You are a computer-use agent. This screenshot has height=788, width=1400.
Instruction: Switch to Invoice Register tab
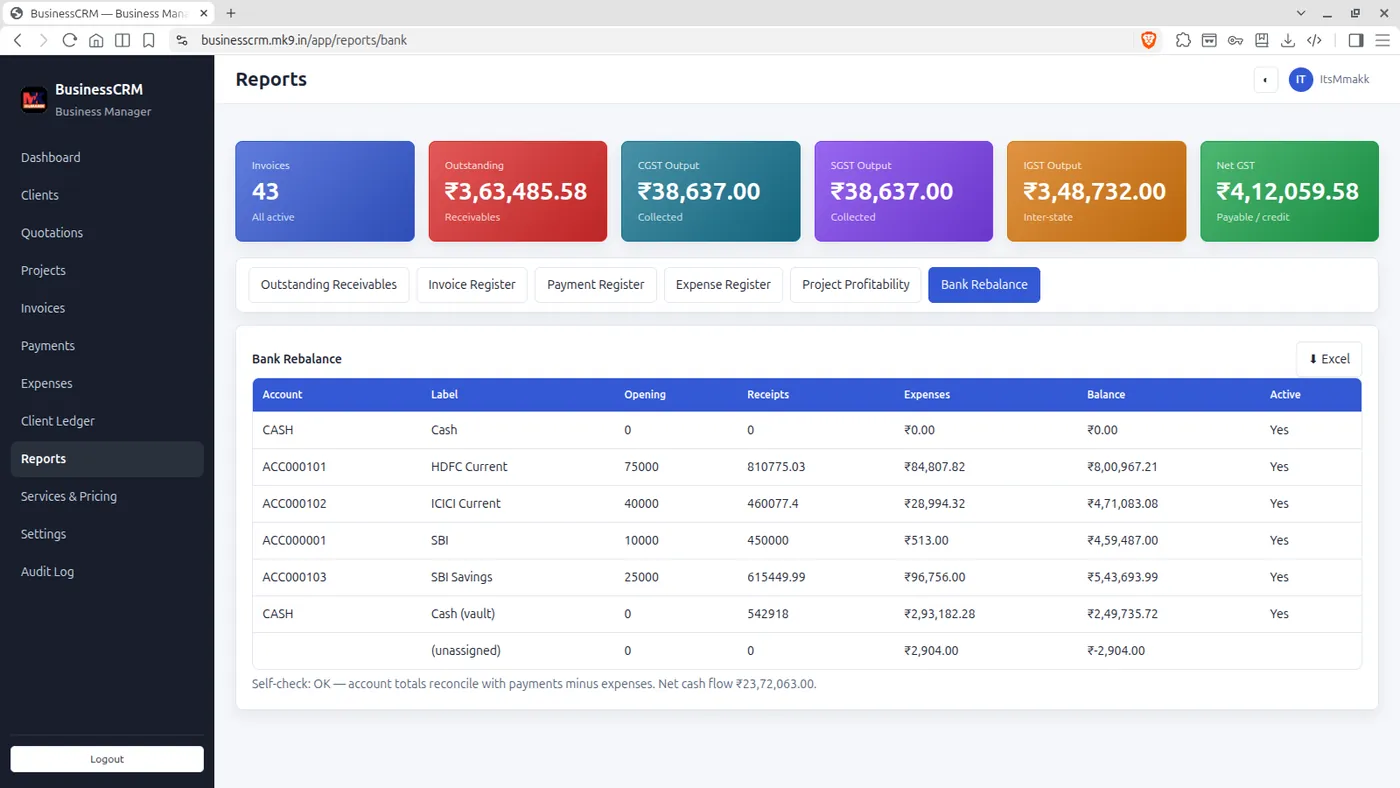(x=472, y=285)
